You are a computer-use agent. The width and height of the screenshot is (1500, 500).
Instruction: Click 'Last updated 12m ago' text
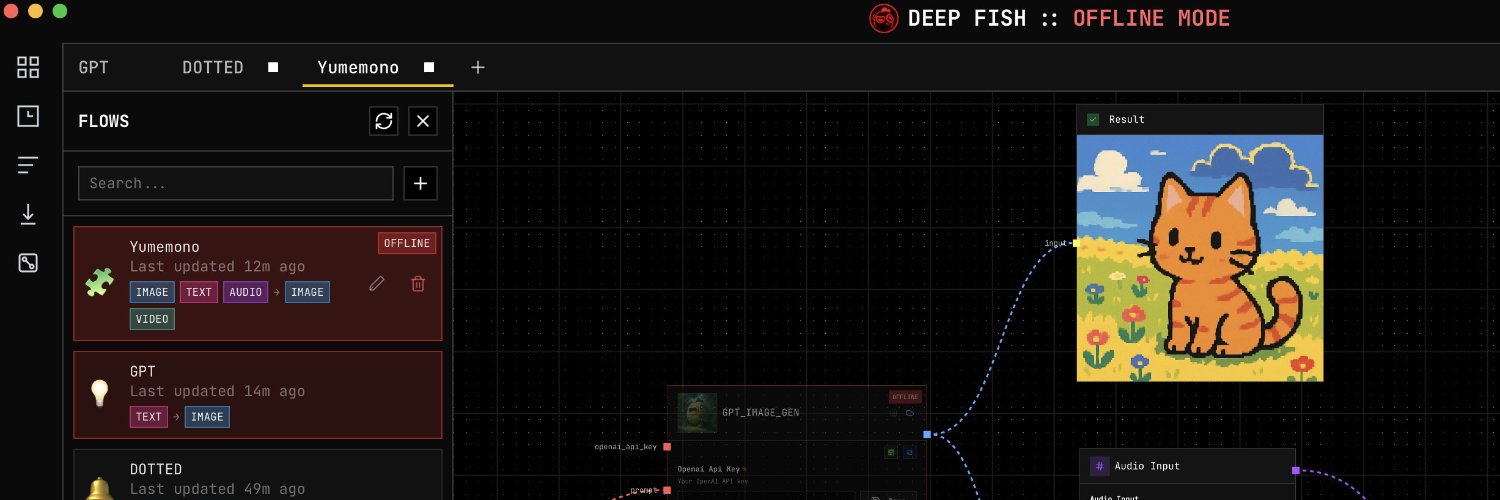click(218, 267)
